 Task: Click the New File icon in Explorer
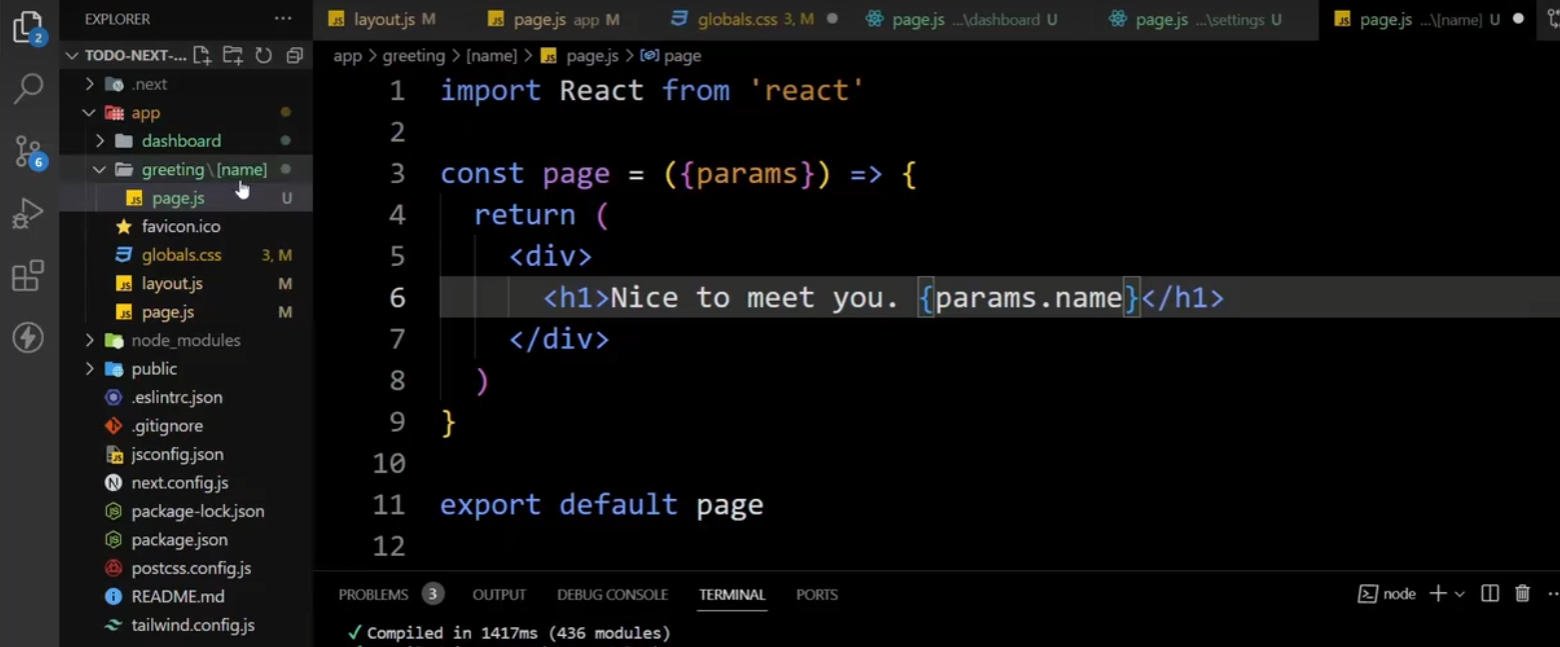pyautogui.click(x=202, y=57)
